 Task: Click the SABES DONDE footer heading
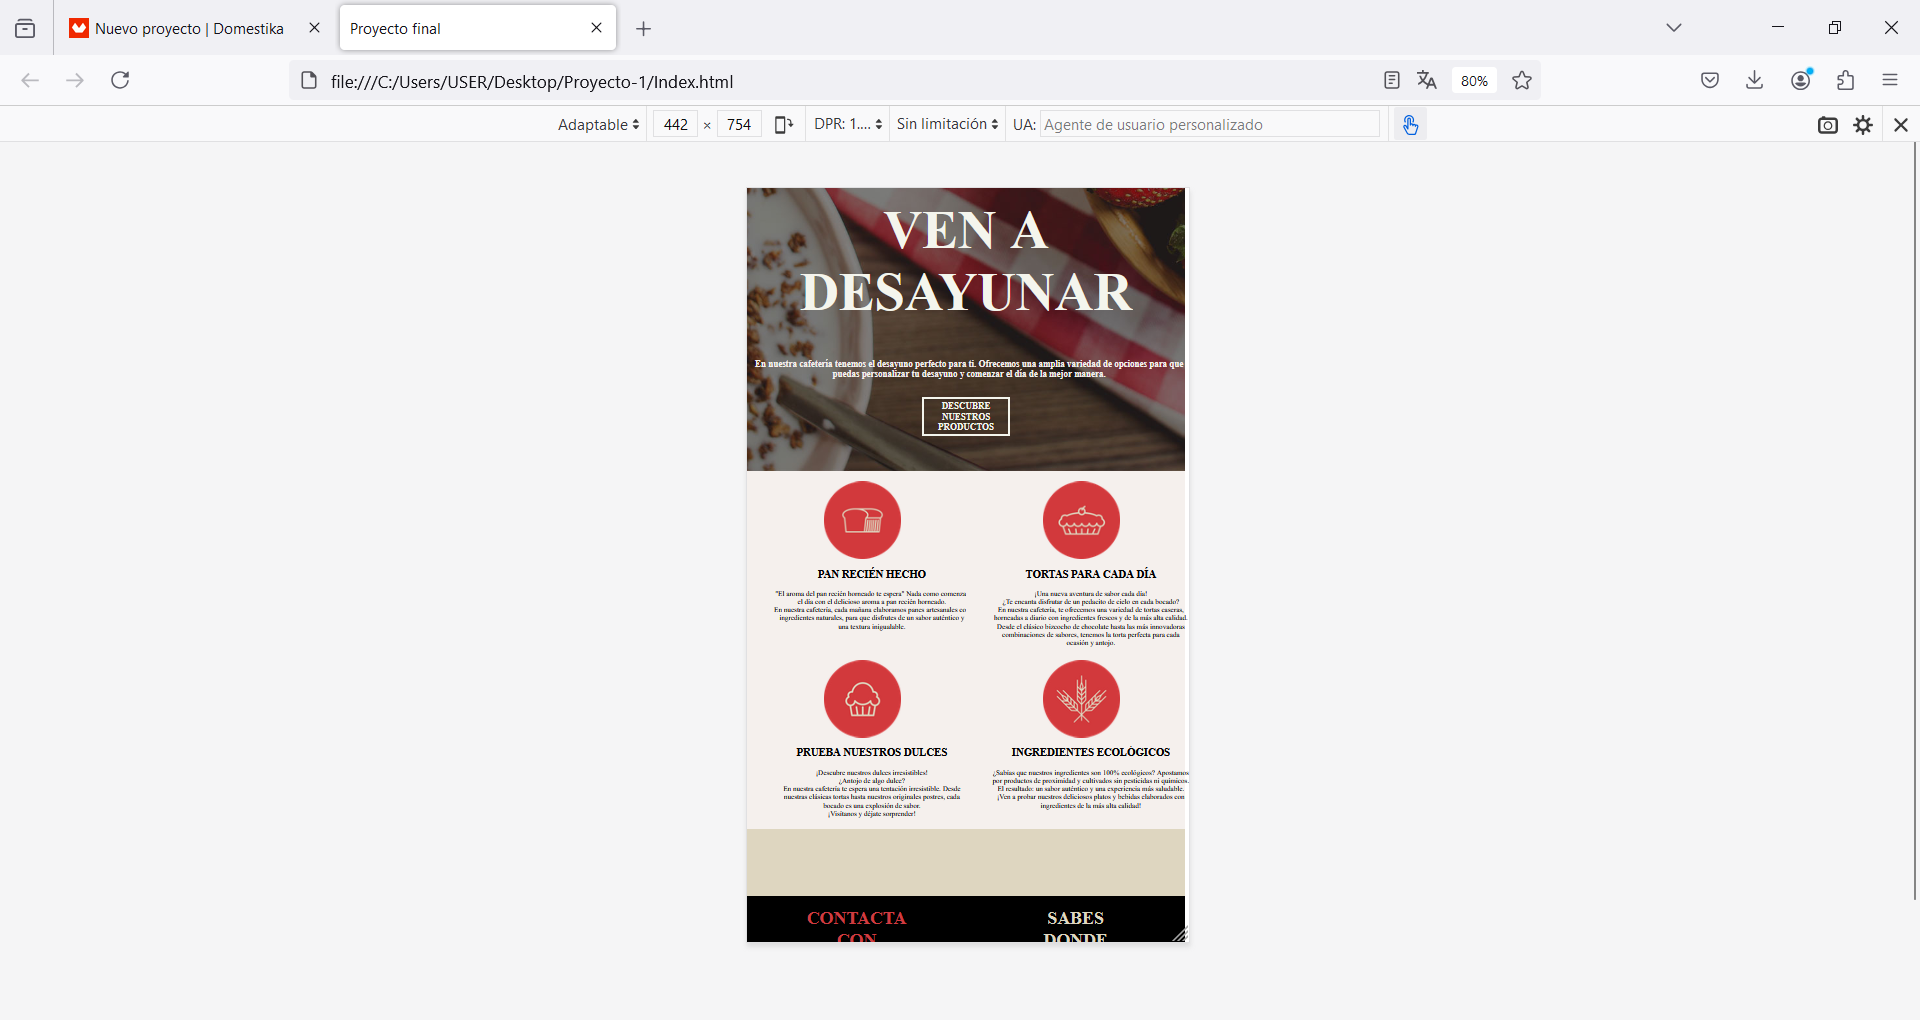(1076, 927)
